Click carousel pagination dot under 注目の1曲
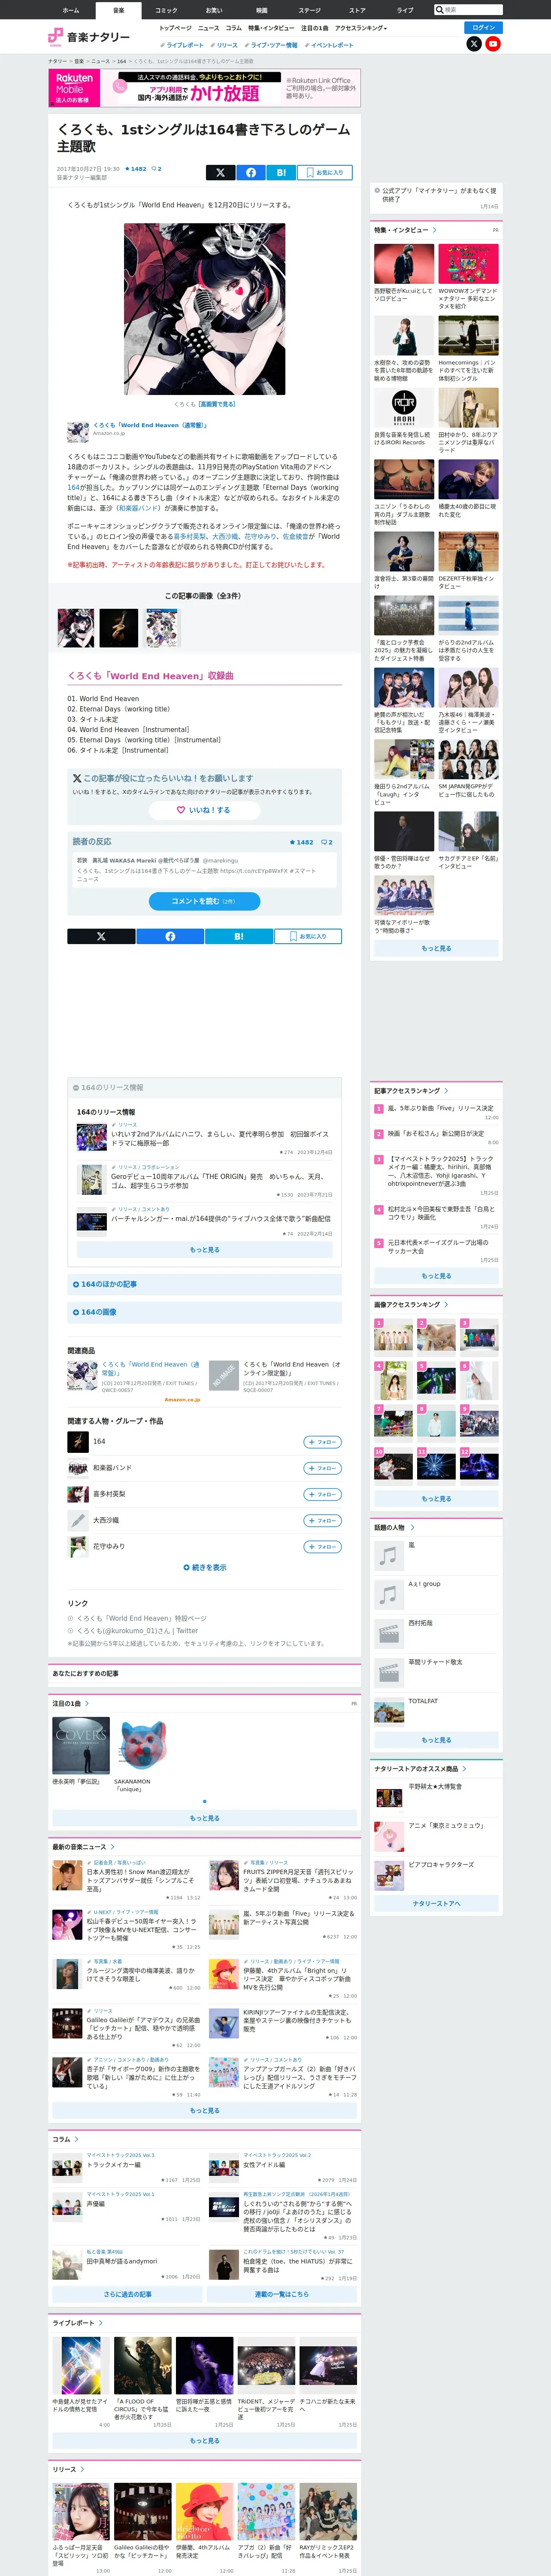This screenshot has width=551, height=2576. click(x=205, y=1801)
